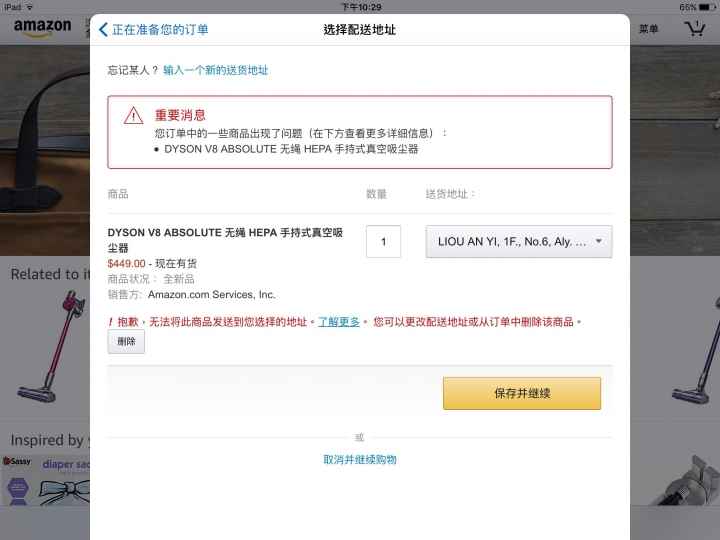Return to 正在准备您的订单
This screenshot has height=540, width=720.
coord(160,30)
